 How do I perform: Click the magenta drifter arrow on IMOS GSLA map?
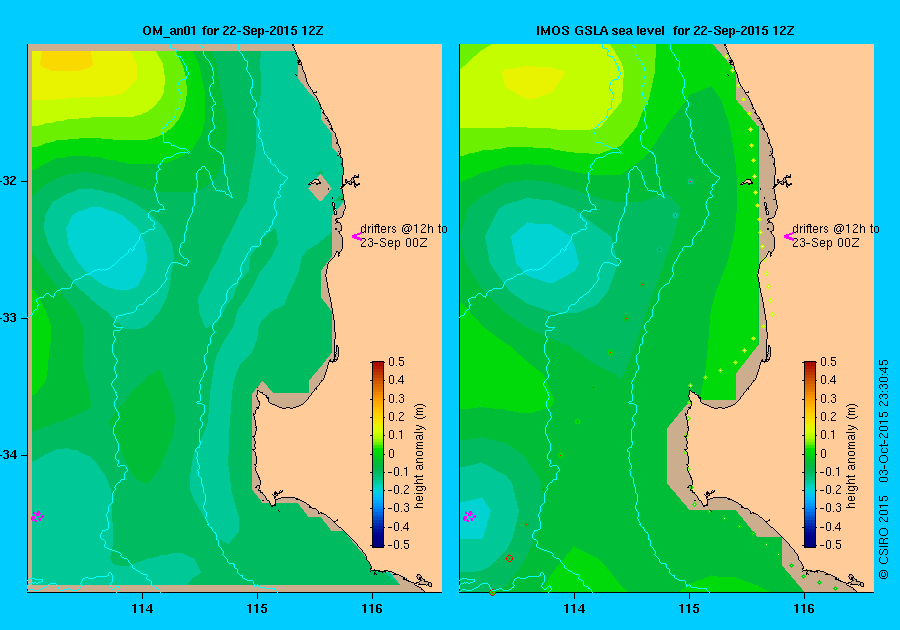(789, 236)
